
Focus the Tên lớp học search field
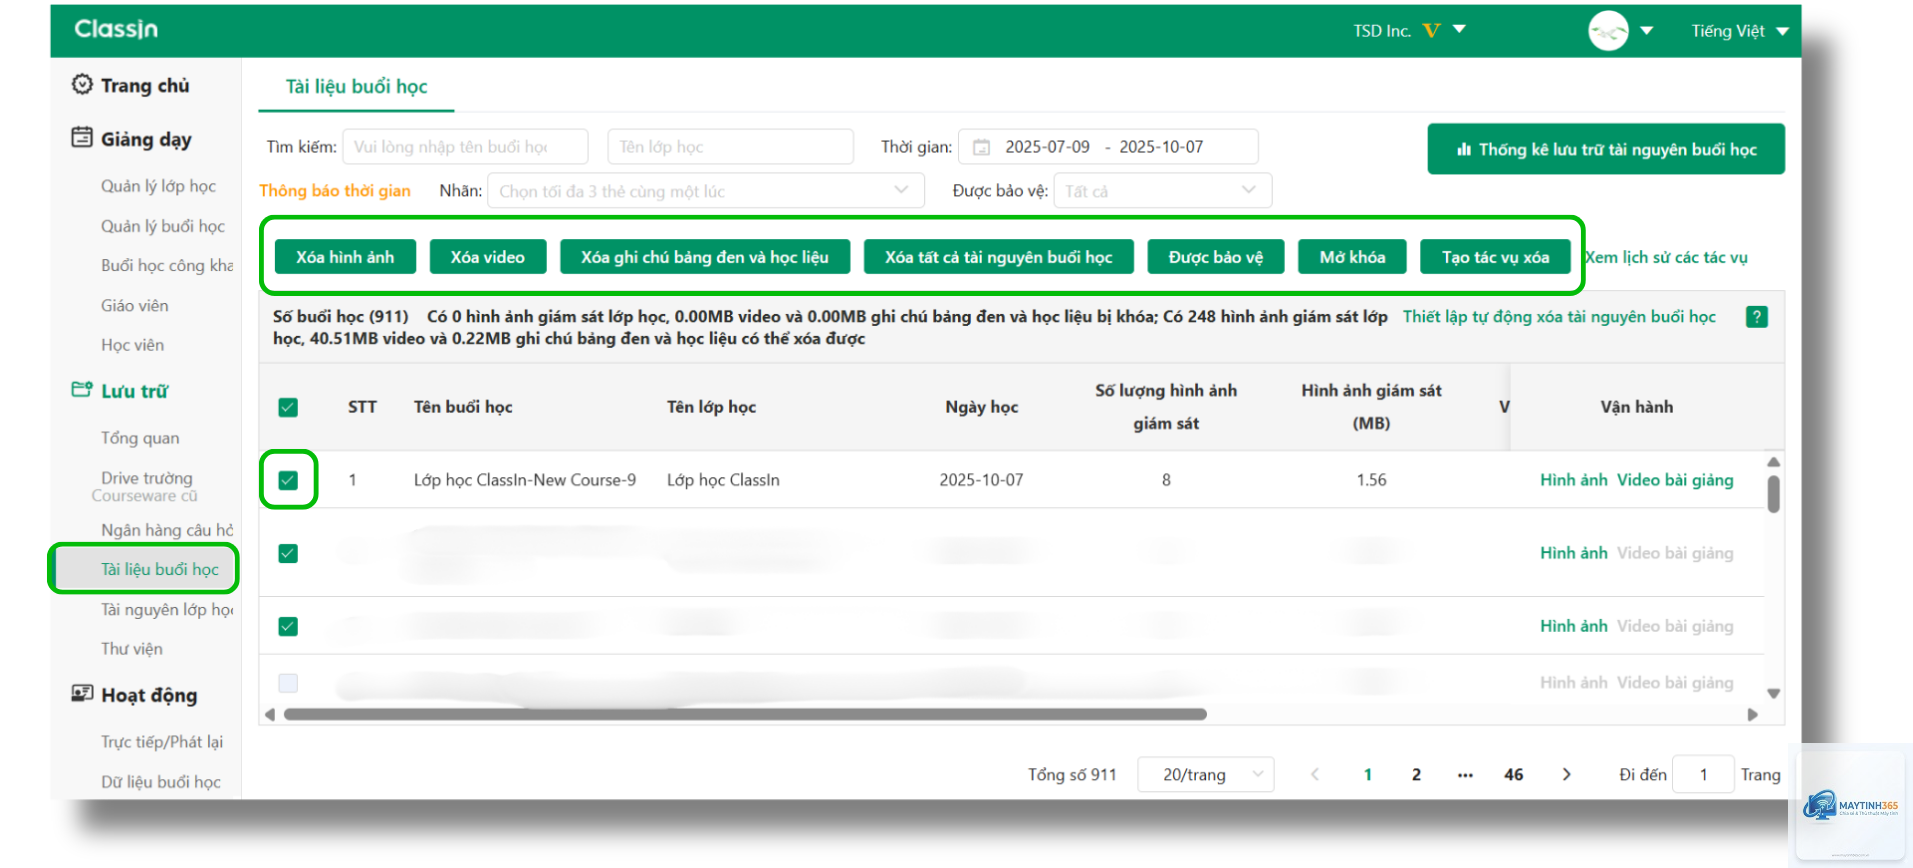pyautogui.click(x=730, y=147)
